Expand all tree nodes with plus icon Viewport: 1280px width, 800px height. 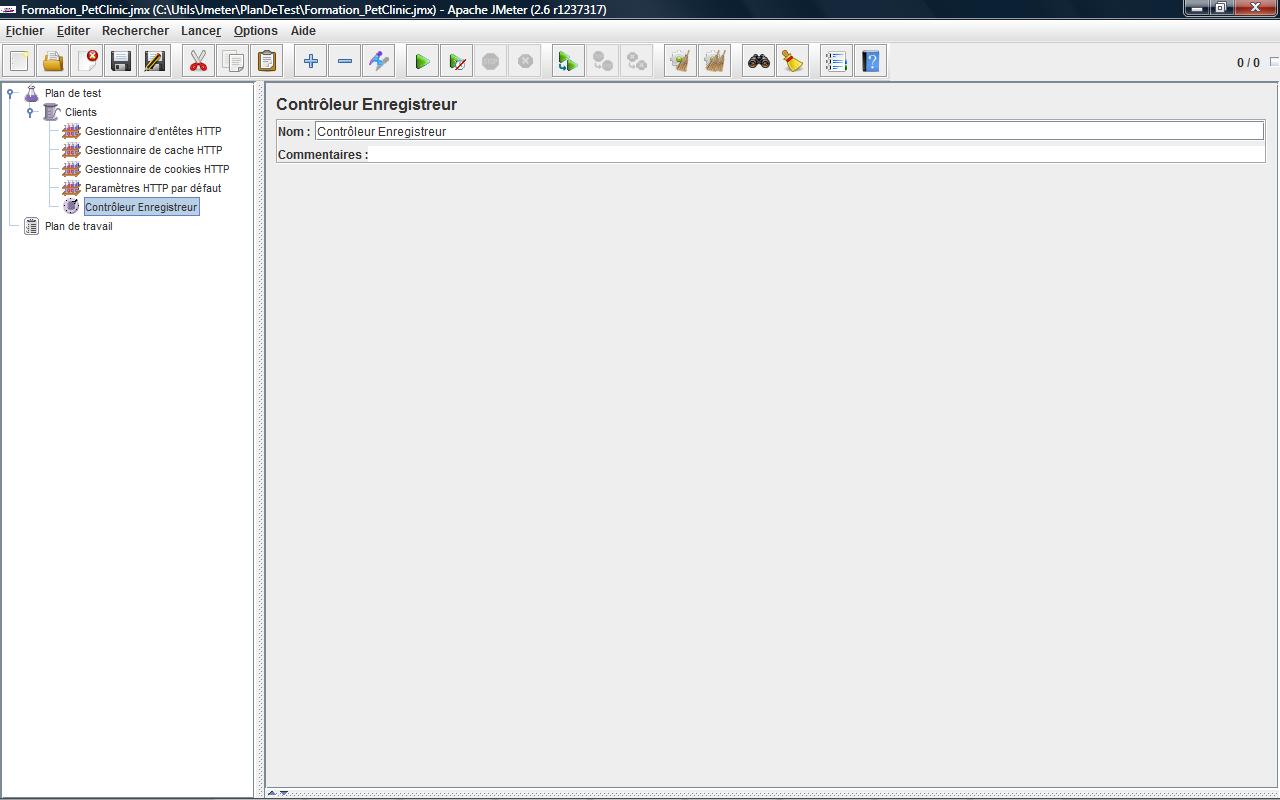click(x=311, y=62)
